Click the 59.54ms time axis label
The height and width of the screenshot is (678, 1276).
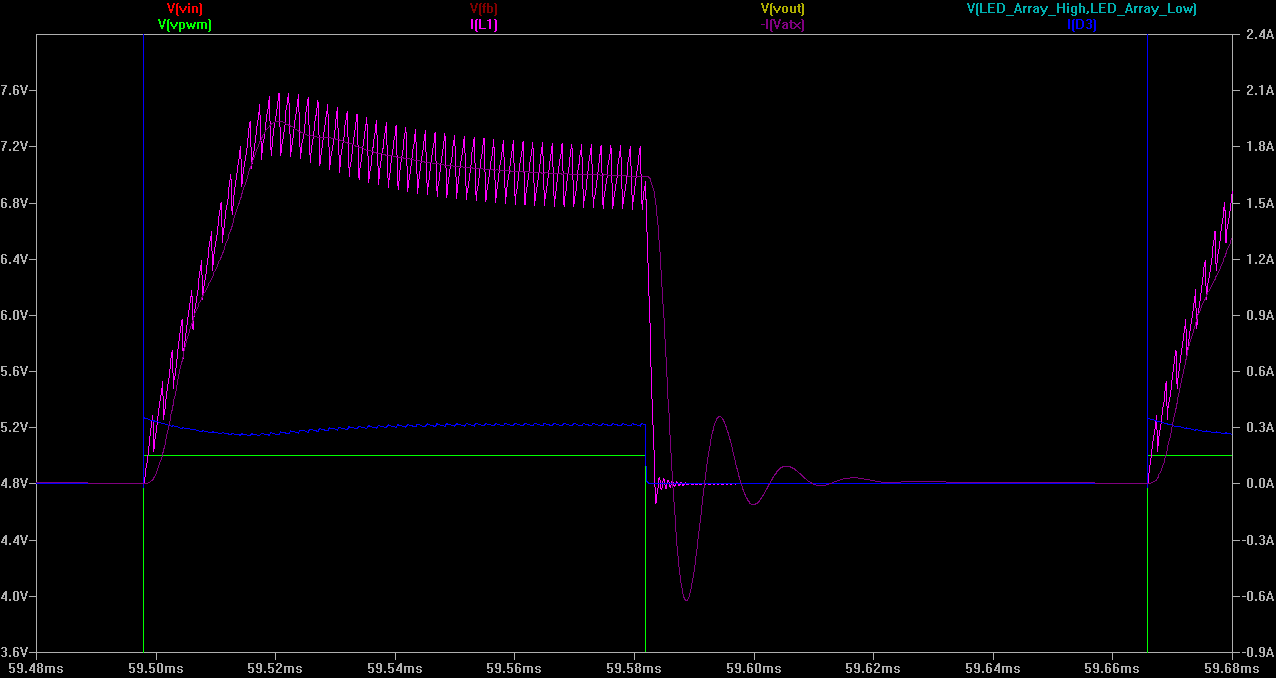395,668
